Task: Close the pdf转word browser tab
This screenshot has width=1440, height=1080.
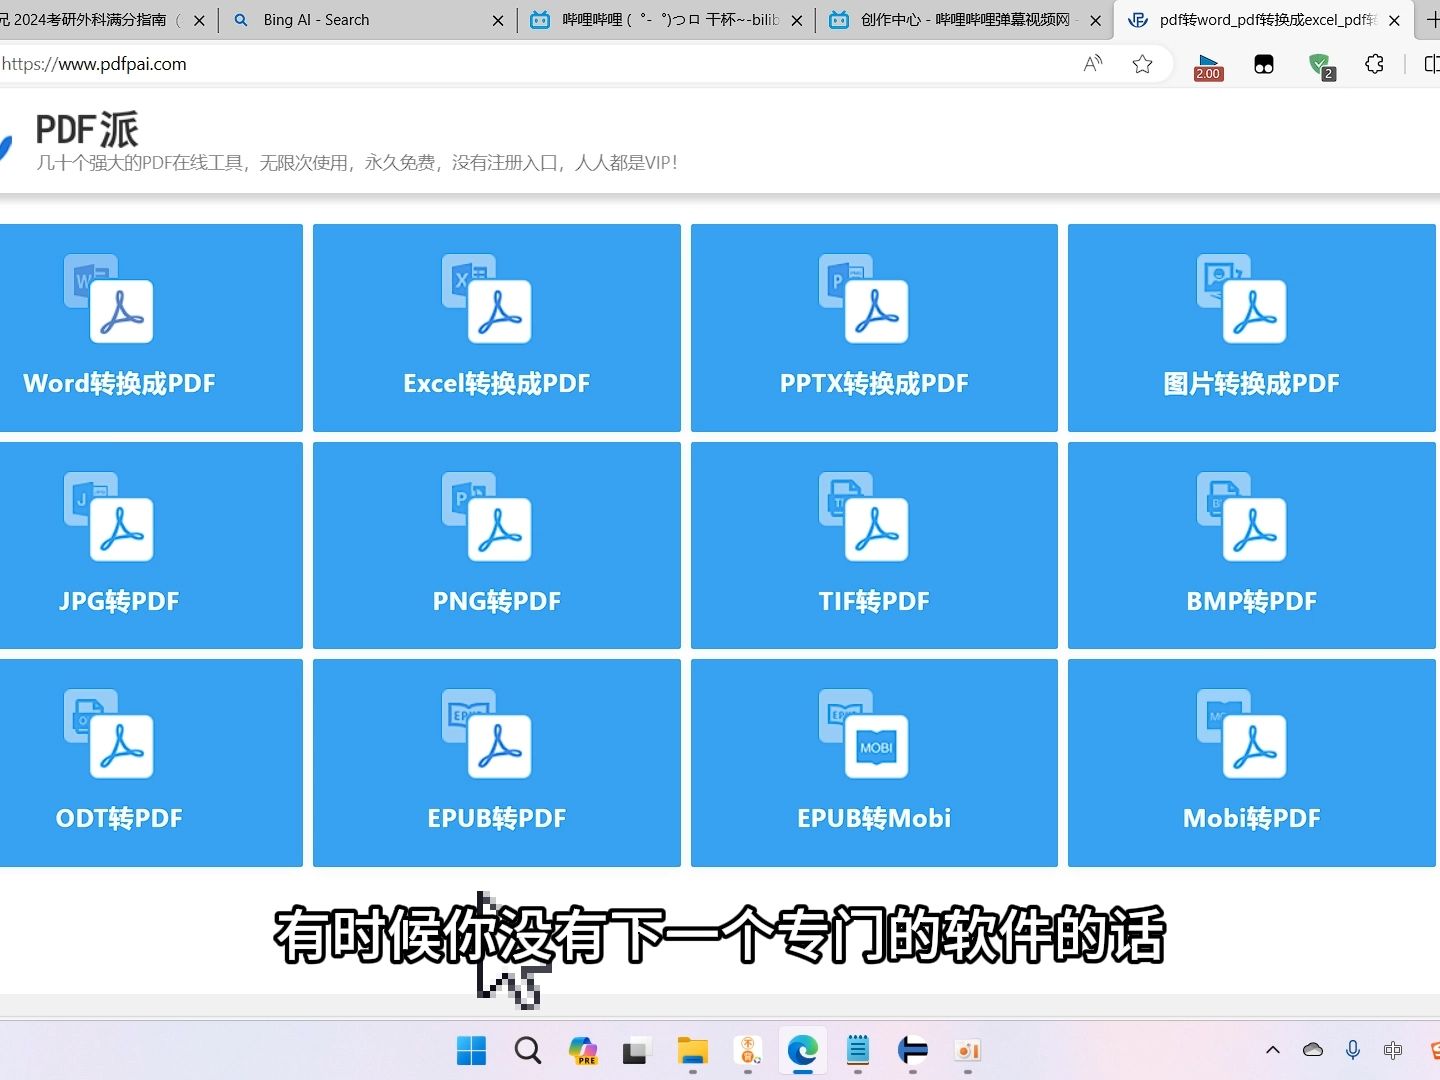Action: [1394, 20]
